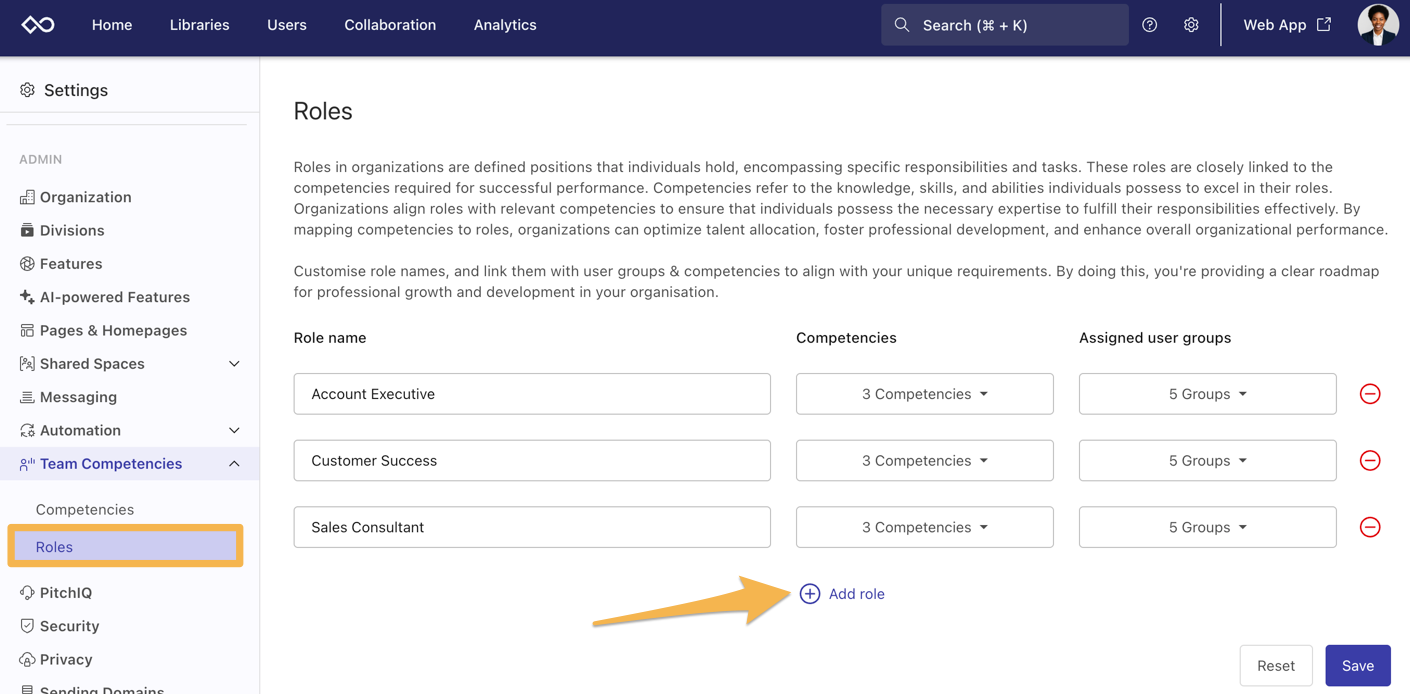Delete the Customer Success role row

[1369, 461]
